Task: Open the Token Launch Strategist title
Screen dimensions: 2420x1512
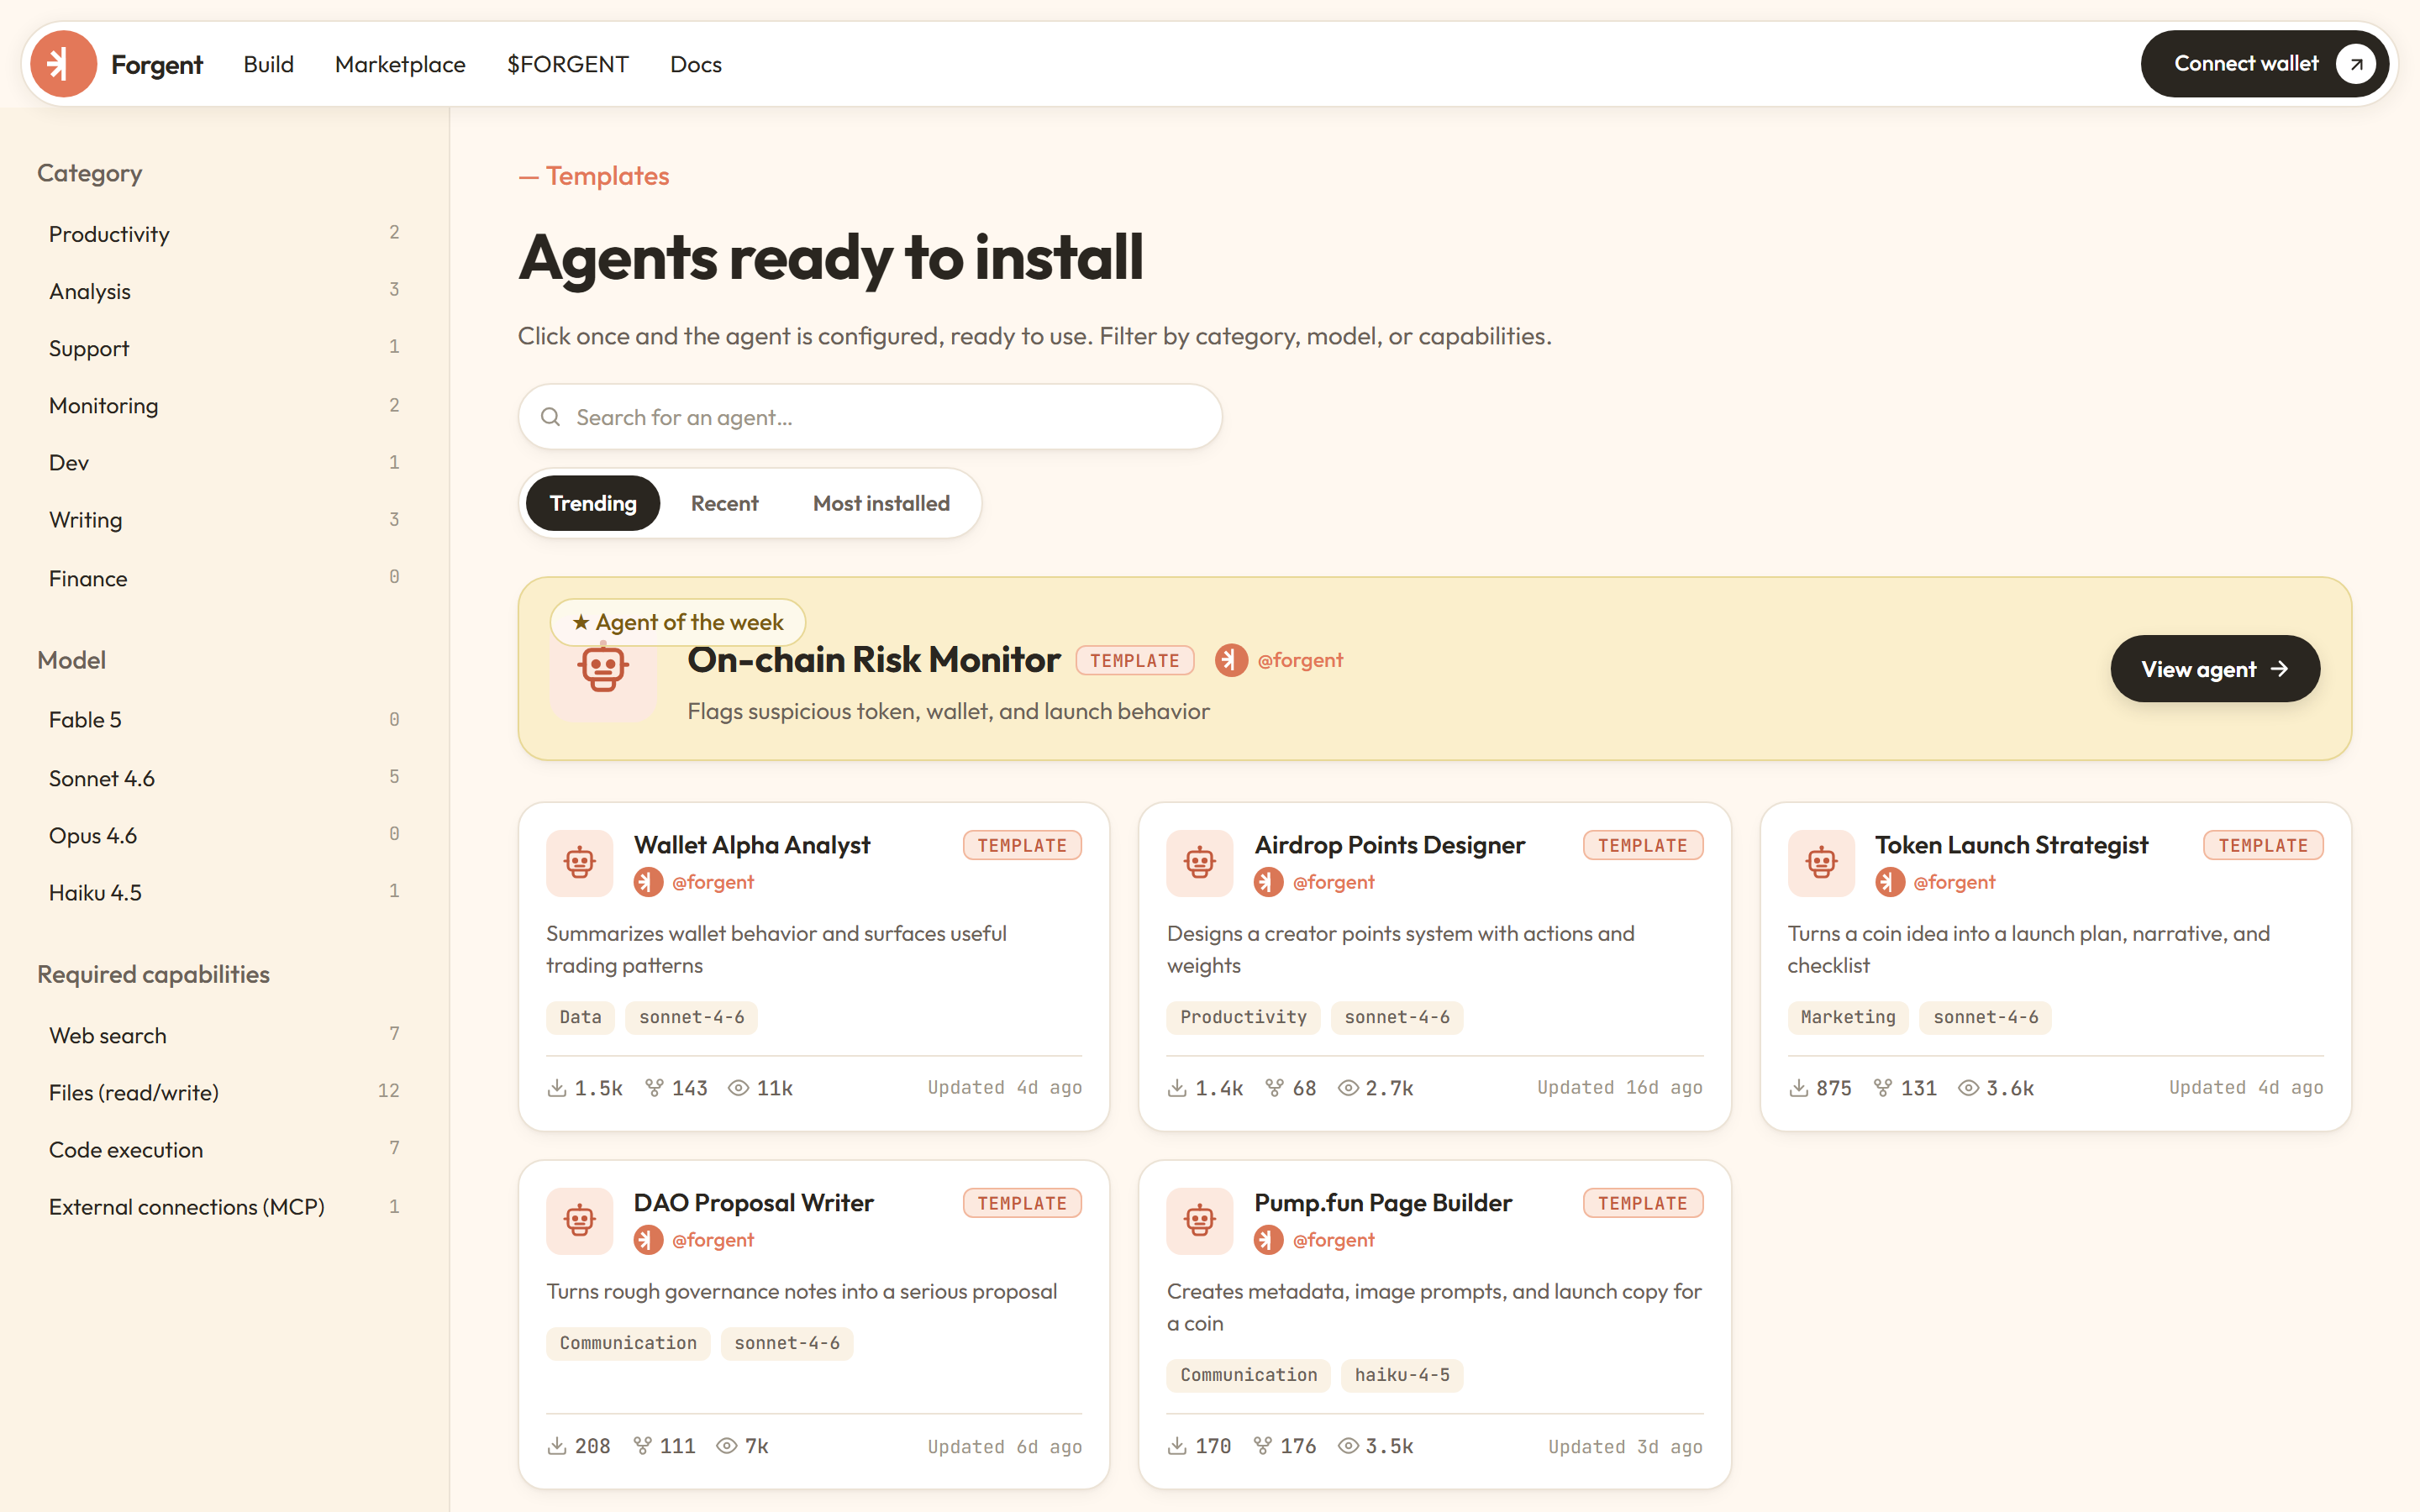Action: tap(2011, 845)
